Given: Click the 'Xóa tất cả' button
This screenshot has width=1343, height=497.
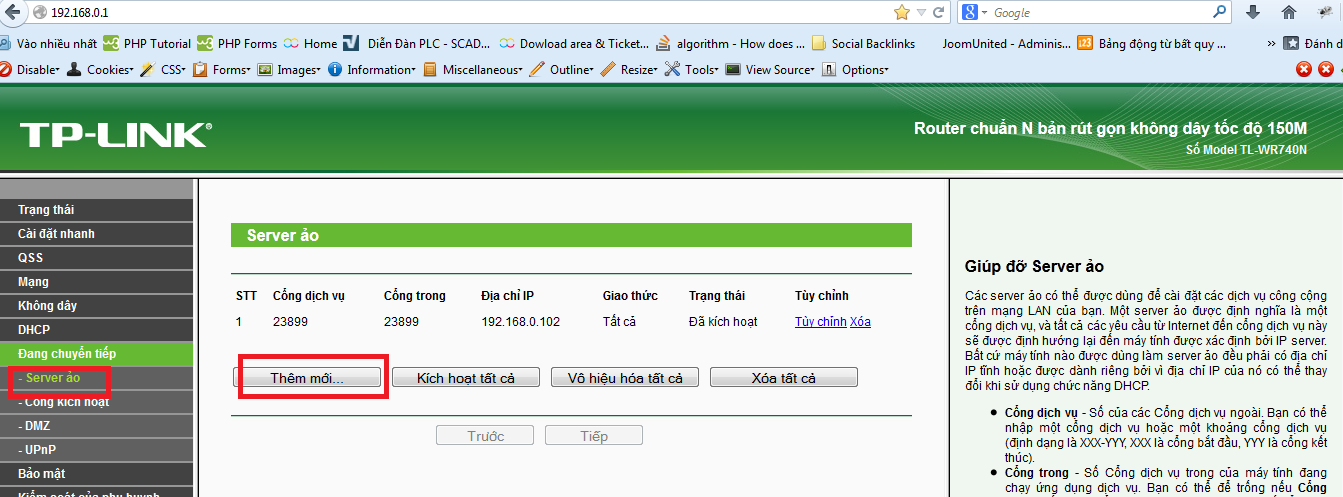Looking at the screenshot, I should 784,378.
